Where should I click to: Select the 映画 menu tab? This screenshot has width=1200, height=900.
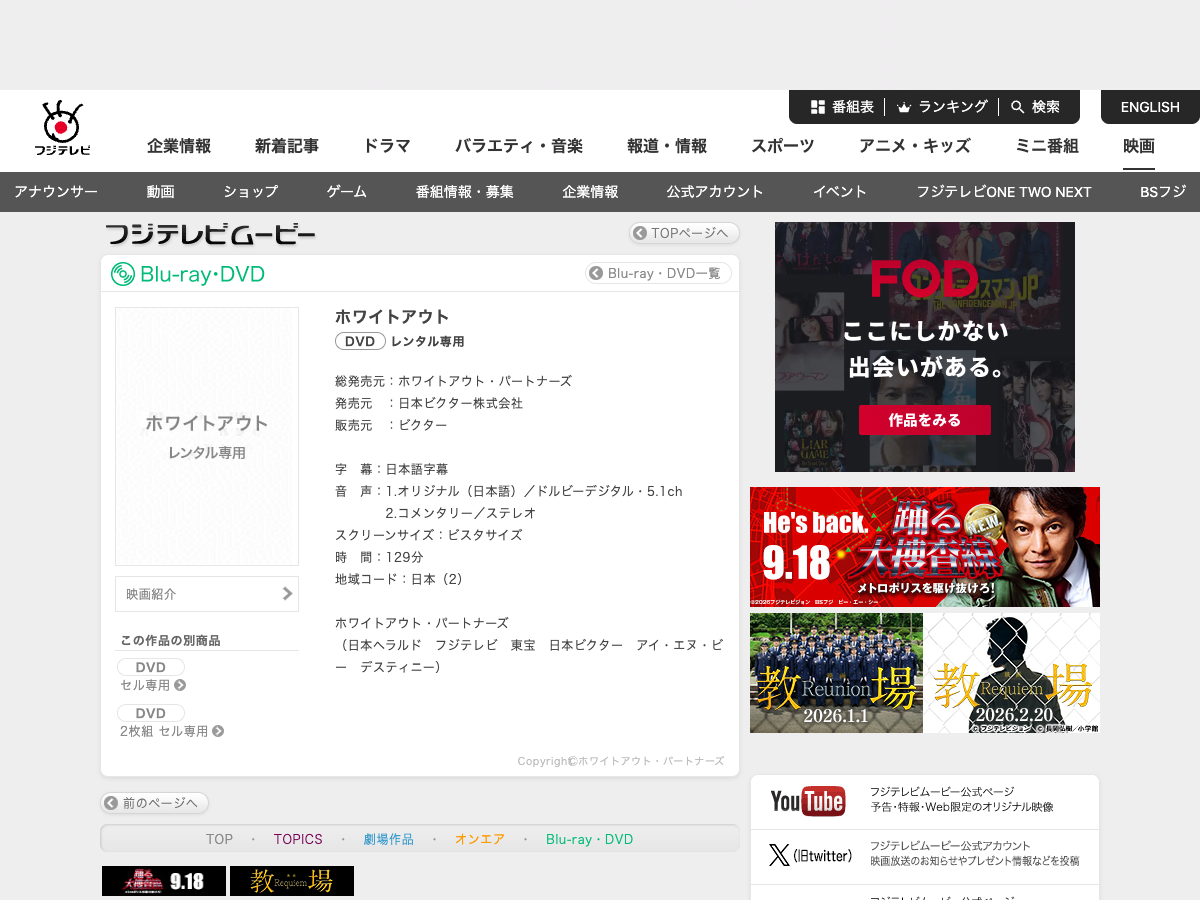[1139, 146]
